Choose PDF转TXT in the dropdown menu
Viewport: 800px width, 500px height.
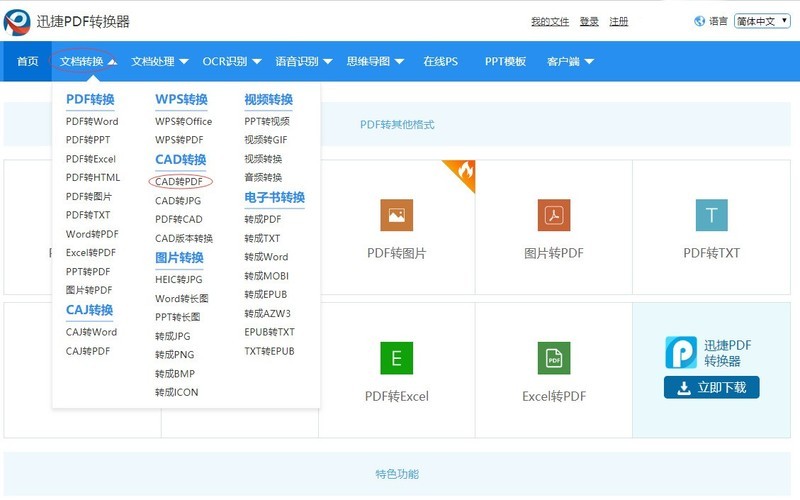88,215
